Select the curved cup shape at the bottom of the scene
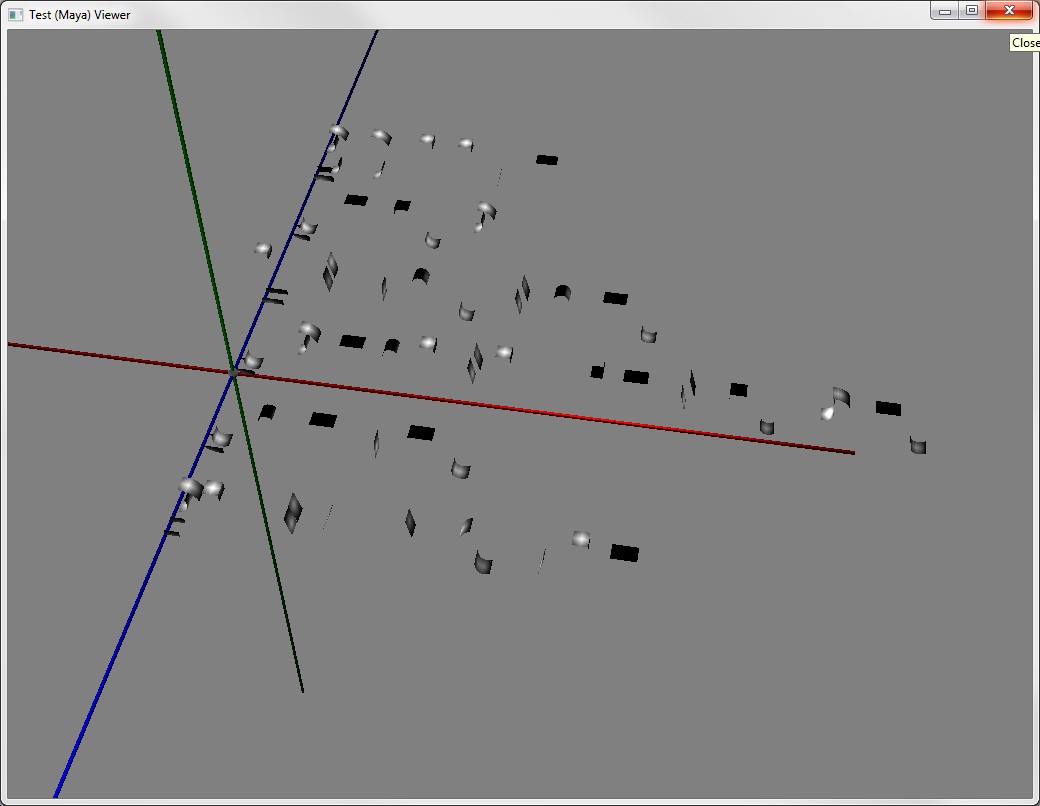This screenshot has width=1040, height=806. (x=483, y=563)
